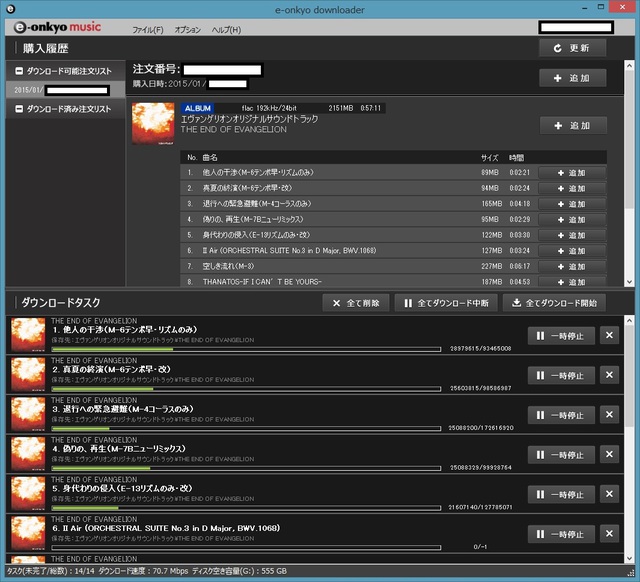Click the refresh 更新 button

[x=572, y=48]
